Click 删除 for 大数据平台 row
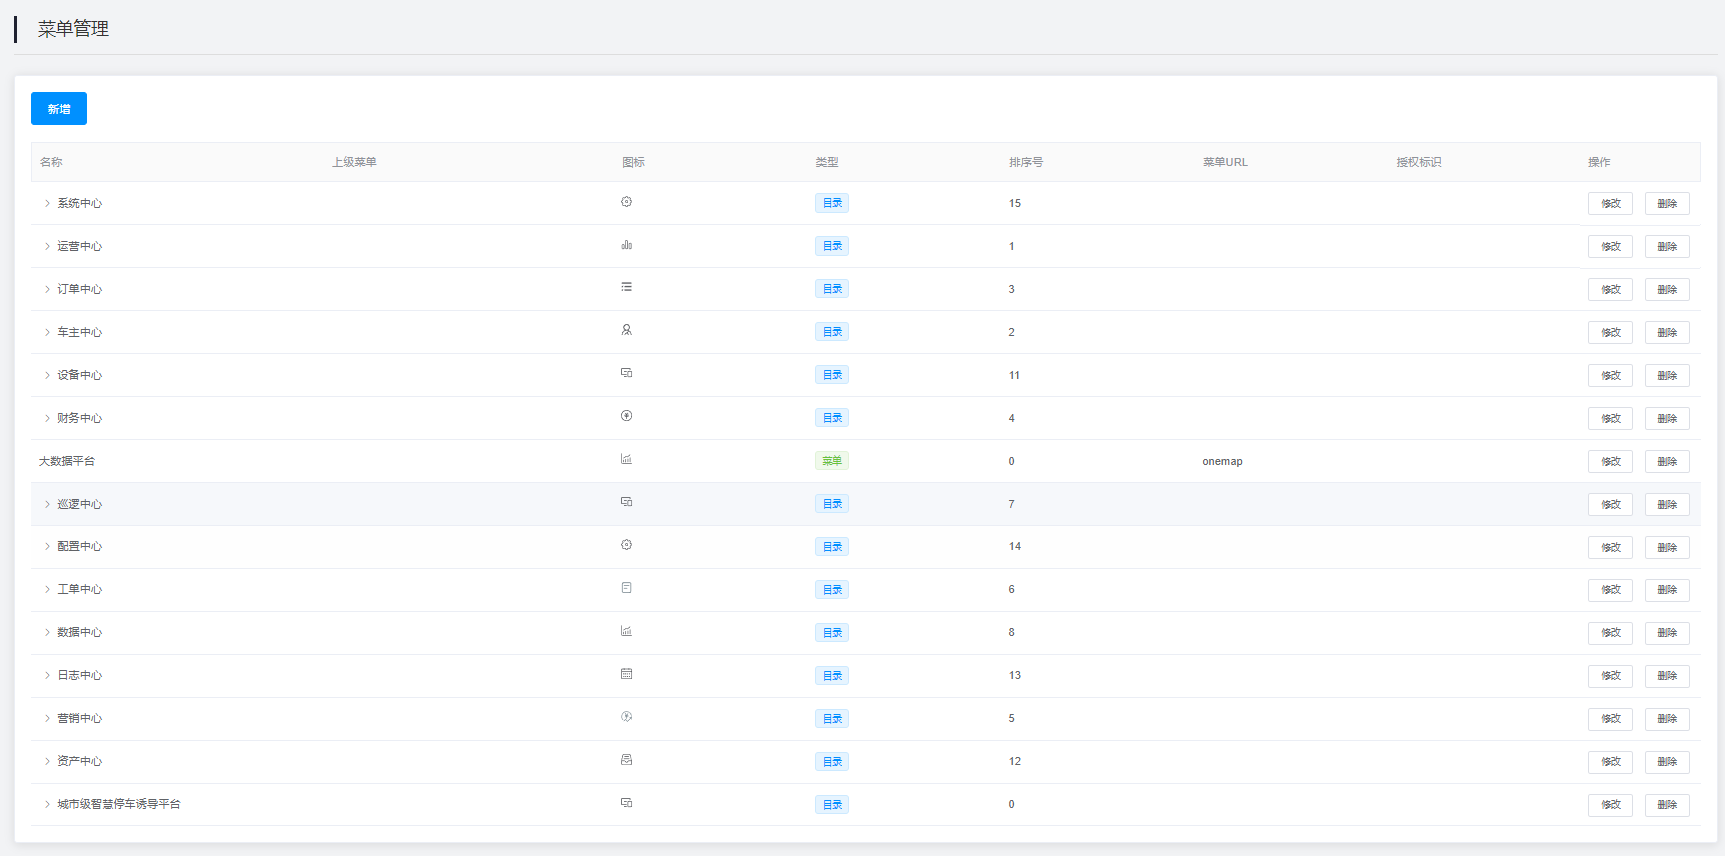The height and width of the screenshot is (856, 1725). [1667, 462]
